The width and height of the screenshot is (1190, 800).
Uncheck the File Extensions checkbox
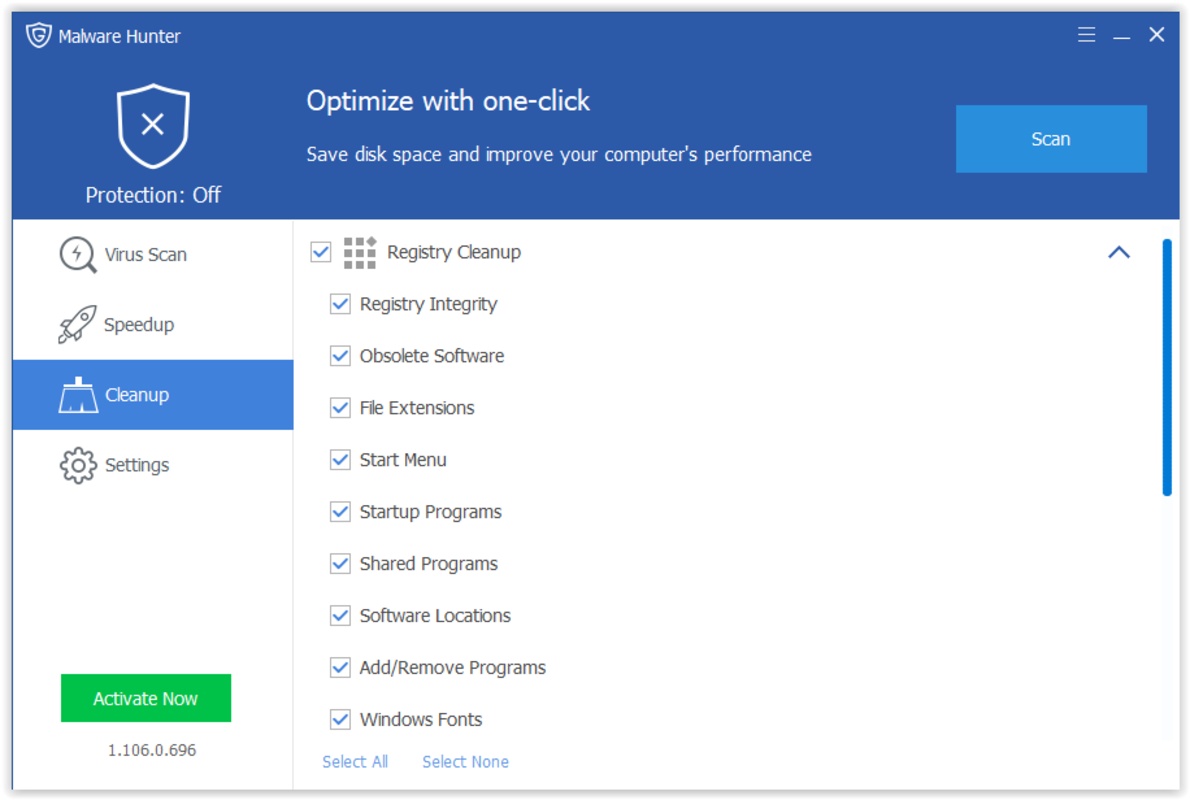click(340, 408)
